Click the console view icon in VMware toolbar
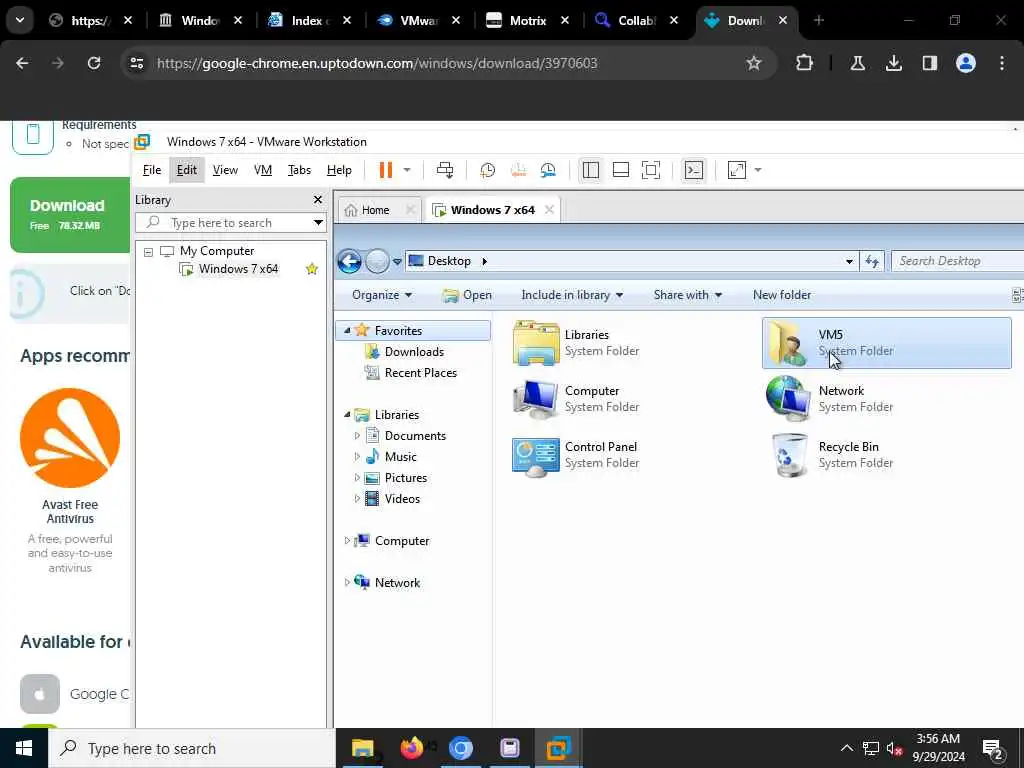This screenshot has height=768, width=1024. pyautogui.click(x=694, y=170)
